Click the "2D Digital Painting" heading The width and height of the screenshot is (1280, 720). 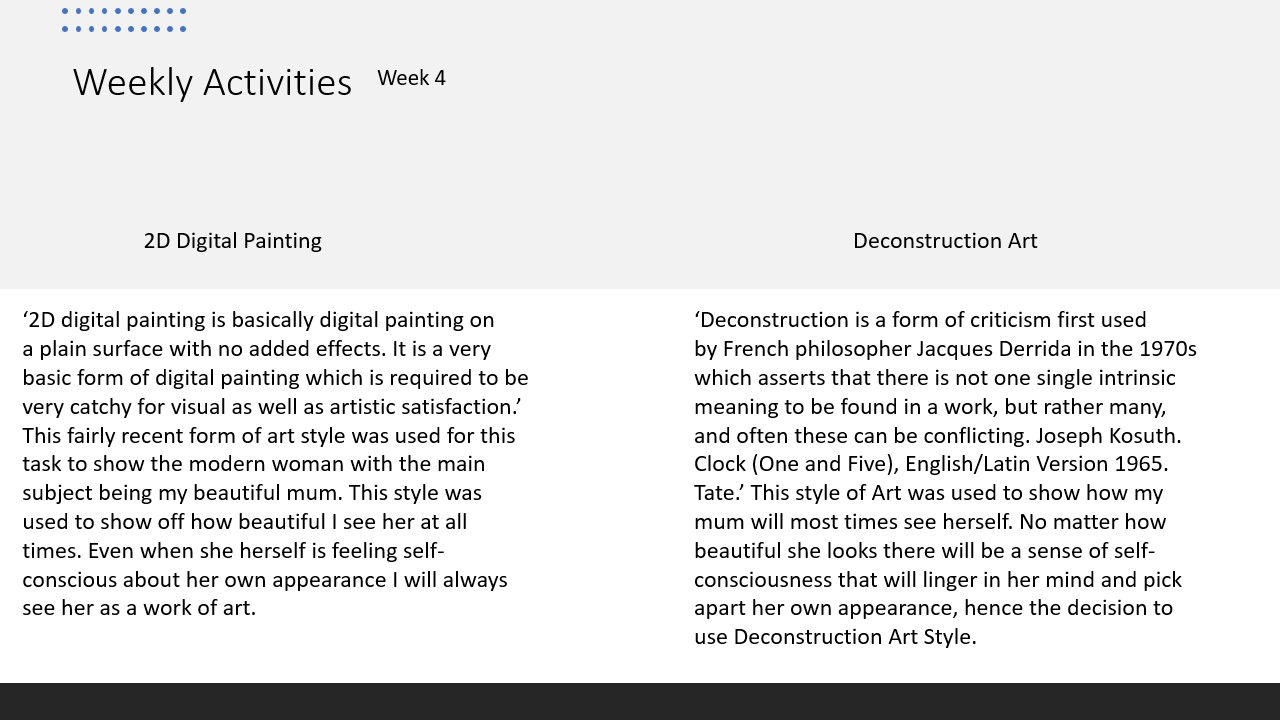click(x=232, y=241)
